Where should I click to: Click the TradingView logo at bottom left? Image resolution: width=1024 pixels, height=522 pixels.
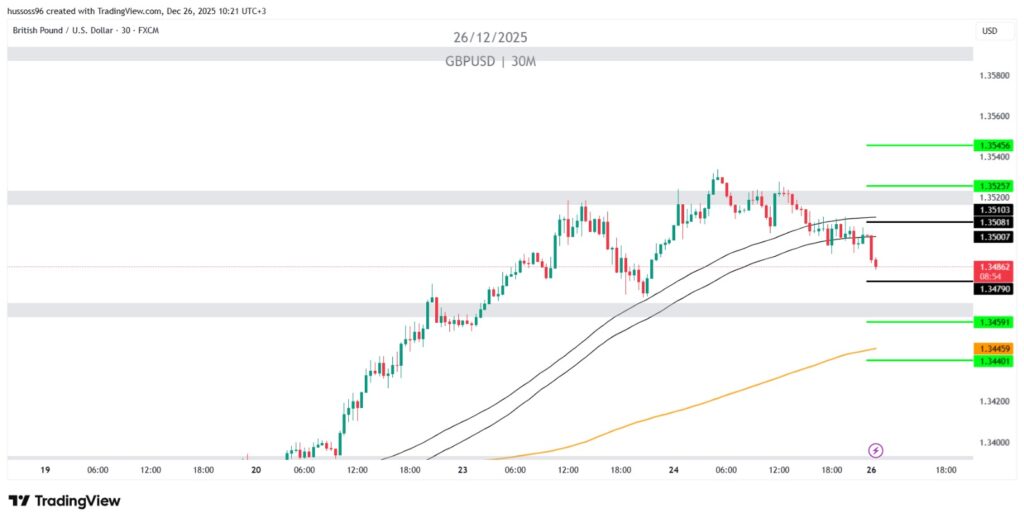pos(64,500)
